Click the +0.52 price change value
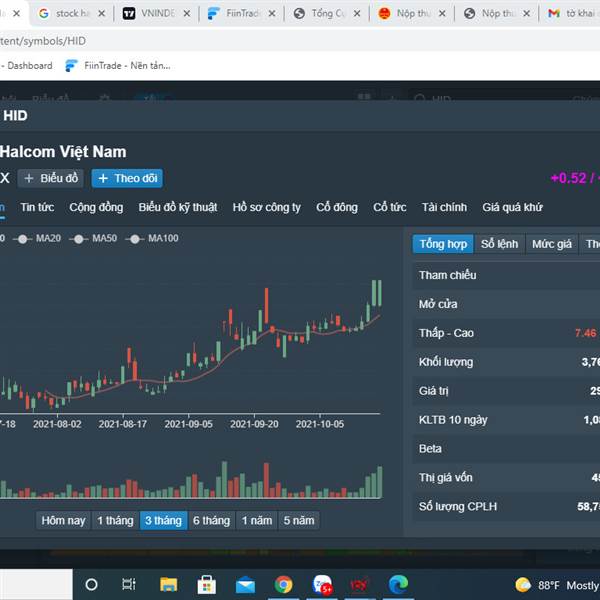 tap(568, 178)
